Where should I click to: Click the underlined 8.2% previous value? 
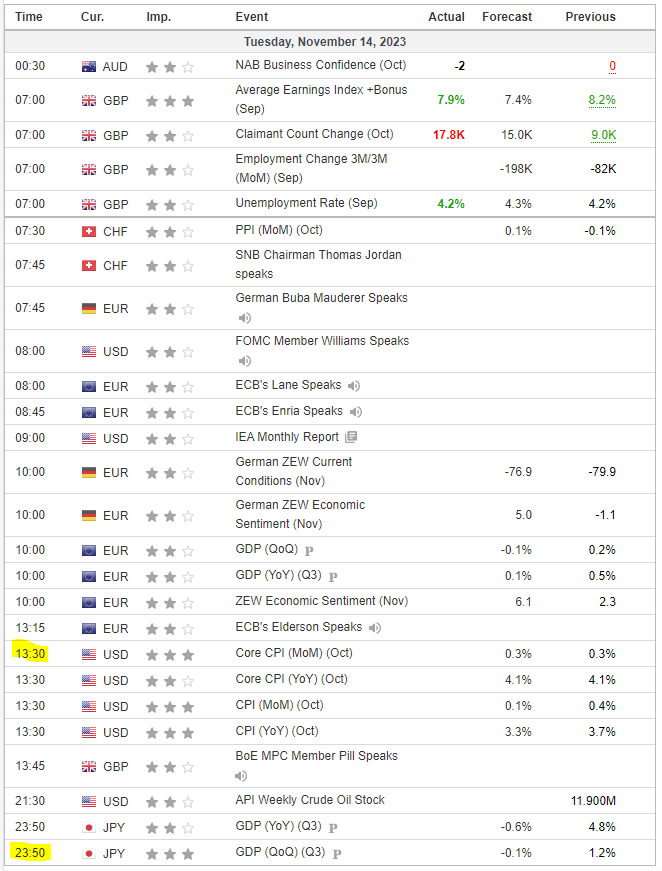point(602,100)
